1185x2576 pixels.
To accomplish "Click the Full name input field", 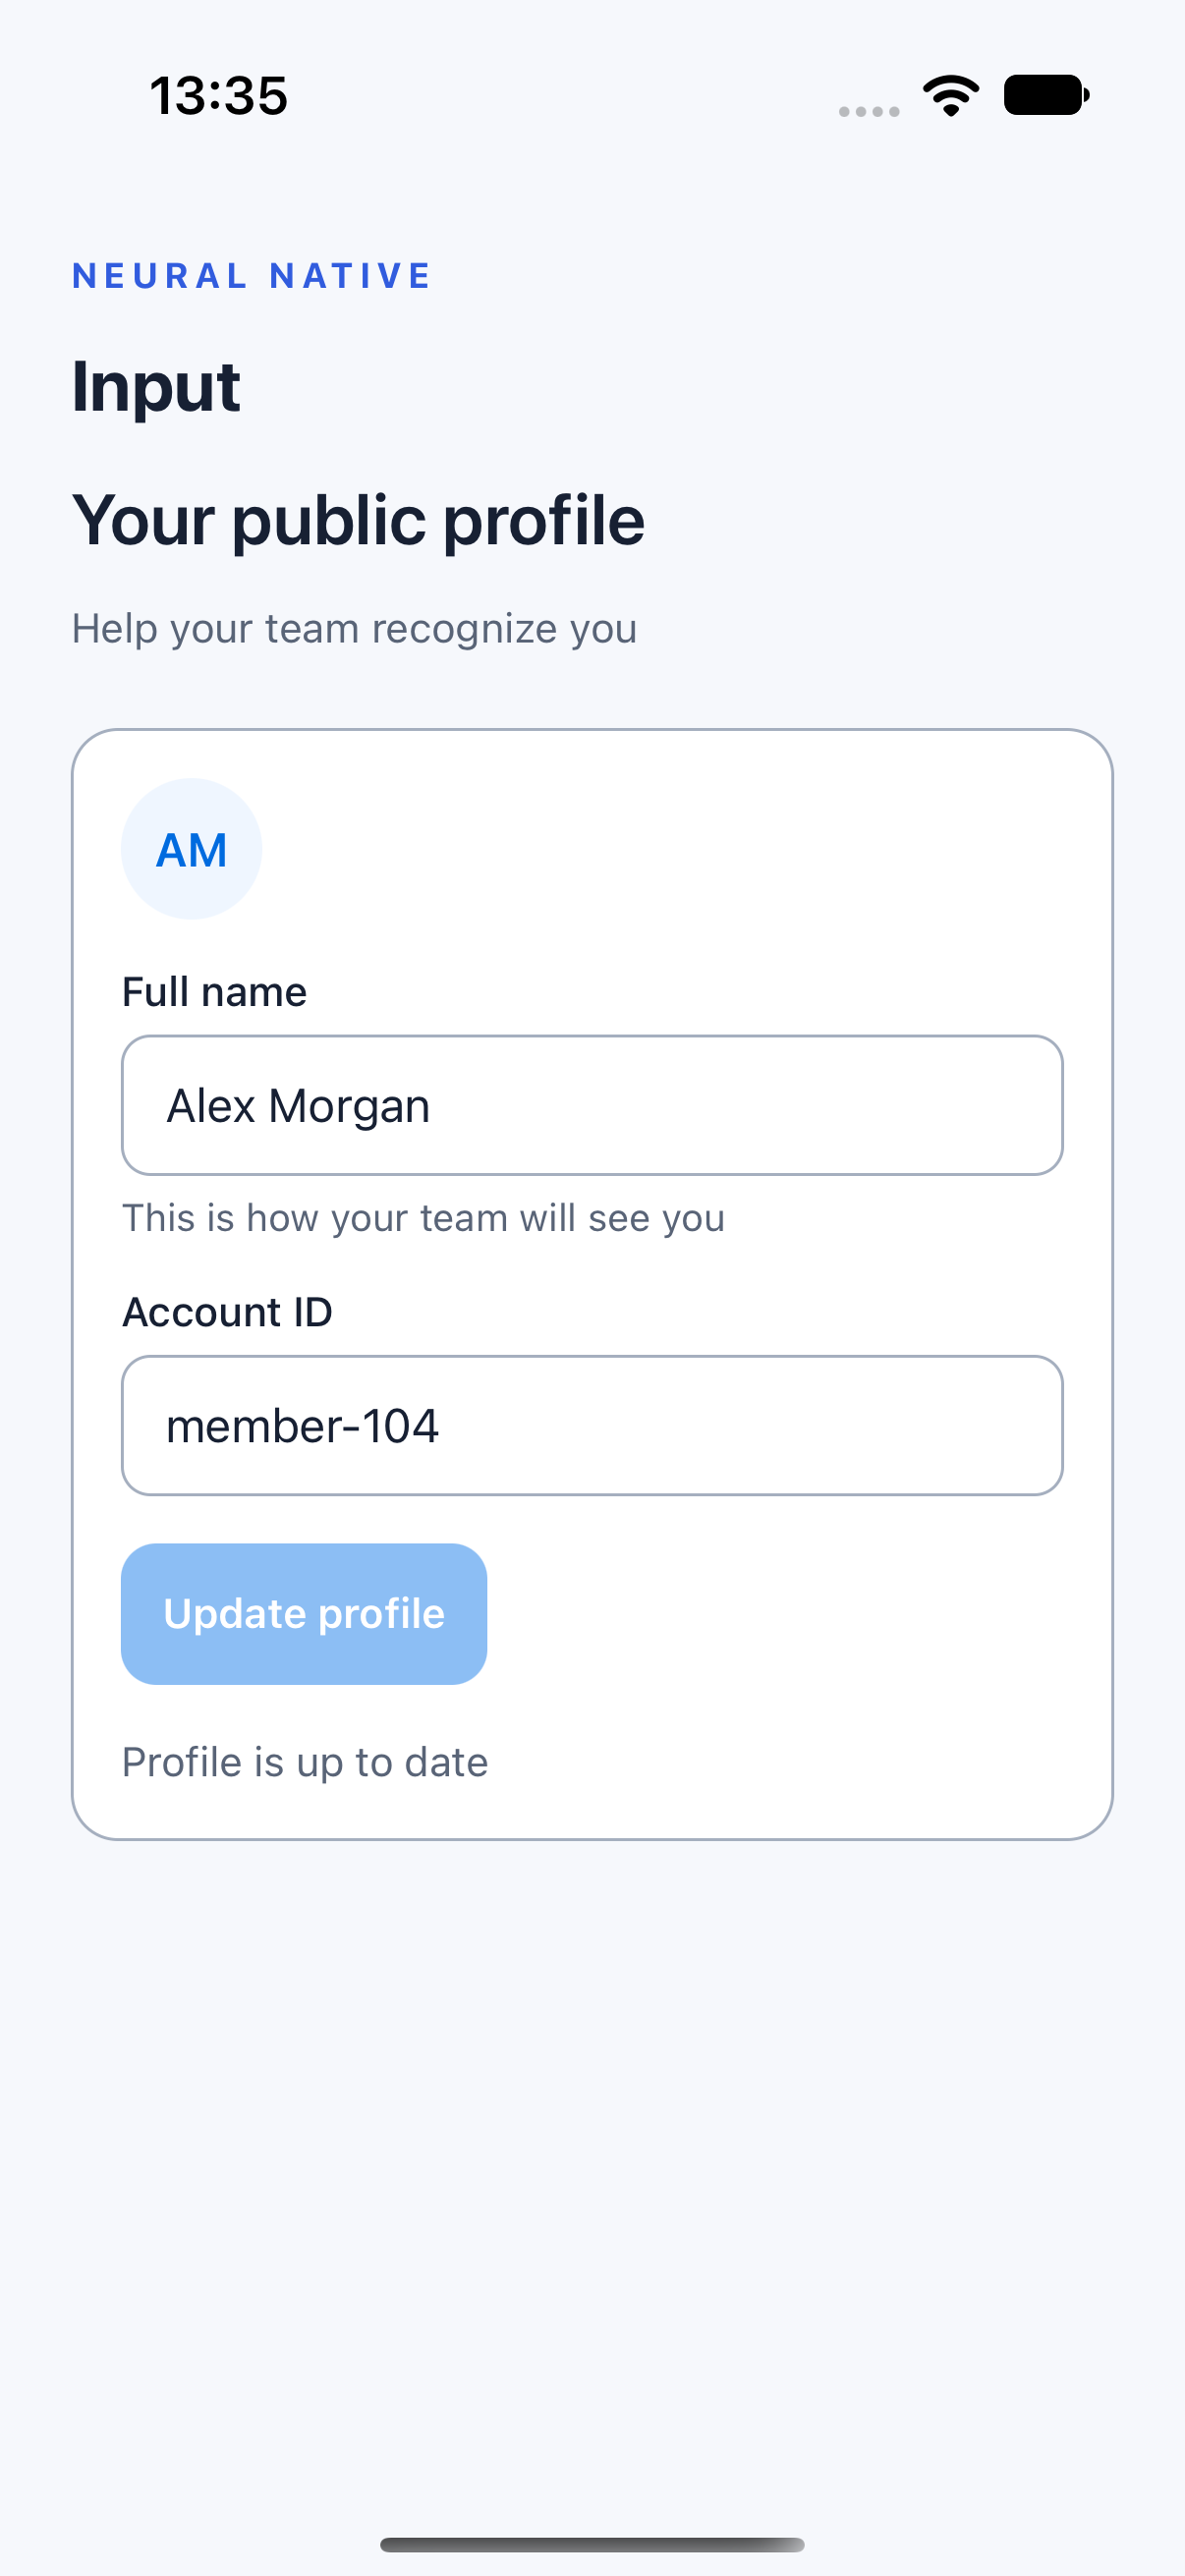I will (x=592, y=1105).
